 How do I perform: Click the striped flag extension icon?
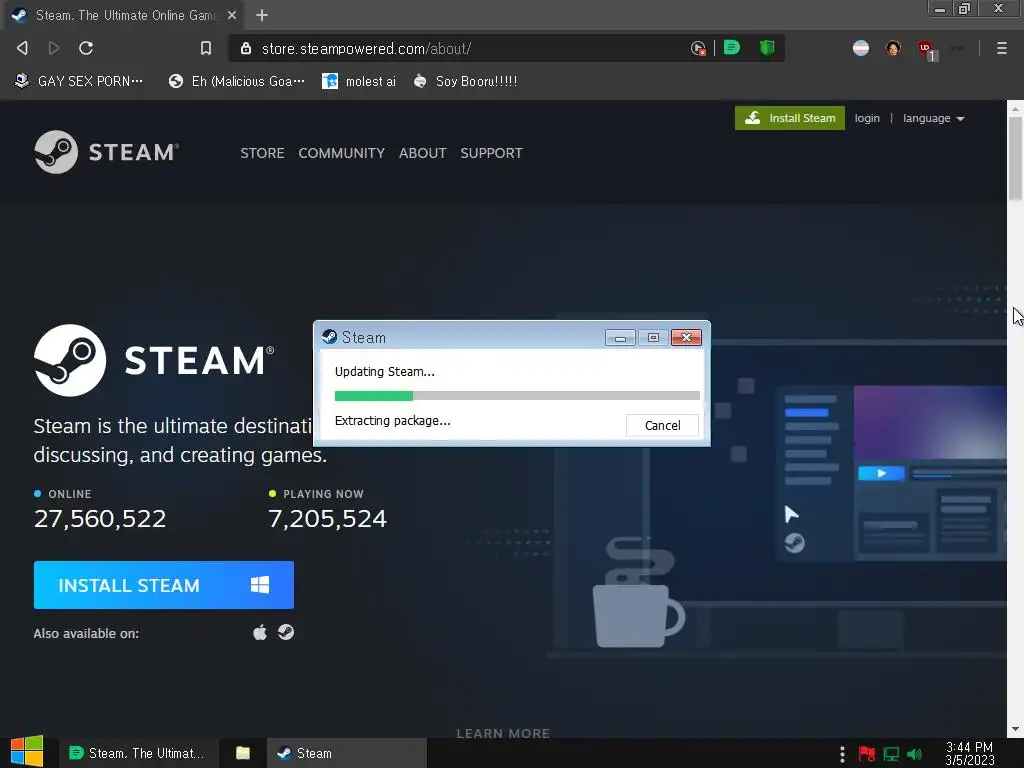point(861,48)
